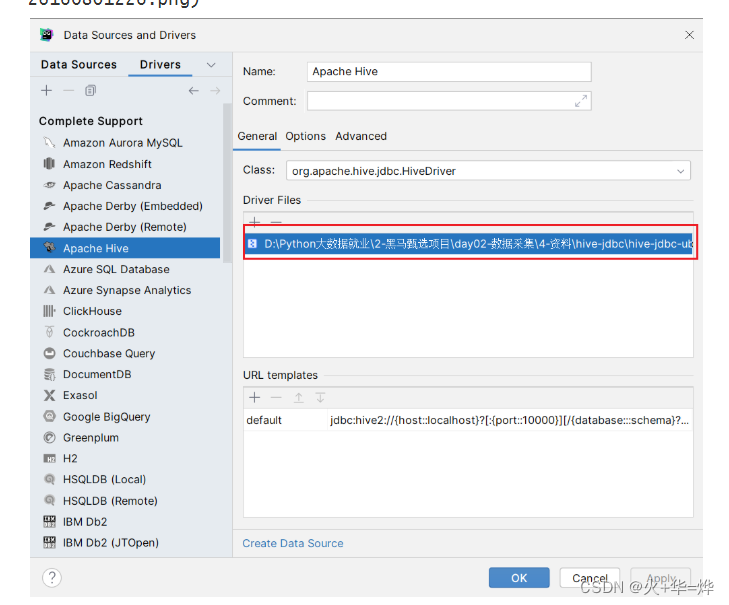The image size is (729, 605).
Task: Click the Amazon Redshift driver icon
Action: (49, 164)
